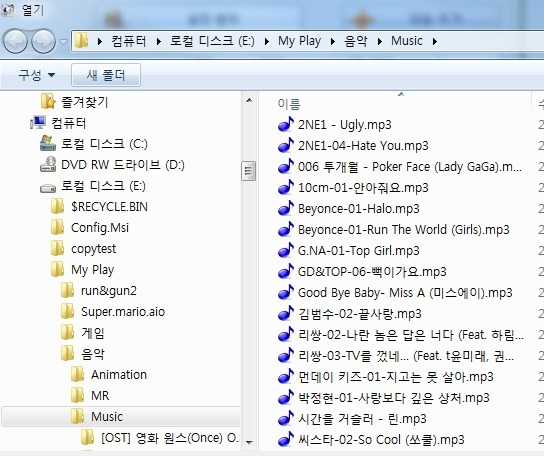The width and height of the screenshot is (544, 456).
Task: Click the music icon of 리쌍-02-나란 놈은 답은 너다
Action: tap(286, 335)
